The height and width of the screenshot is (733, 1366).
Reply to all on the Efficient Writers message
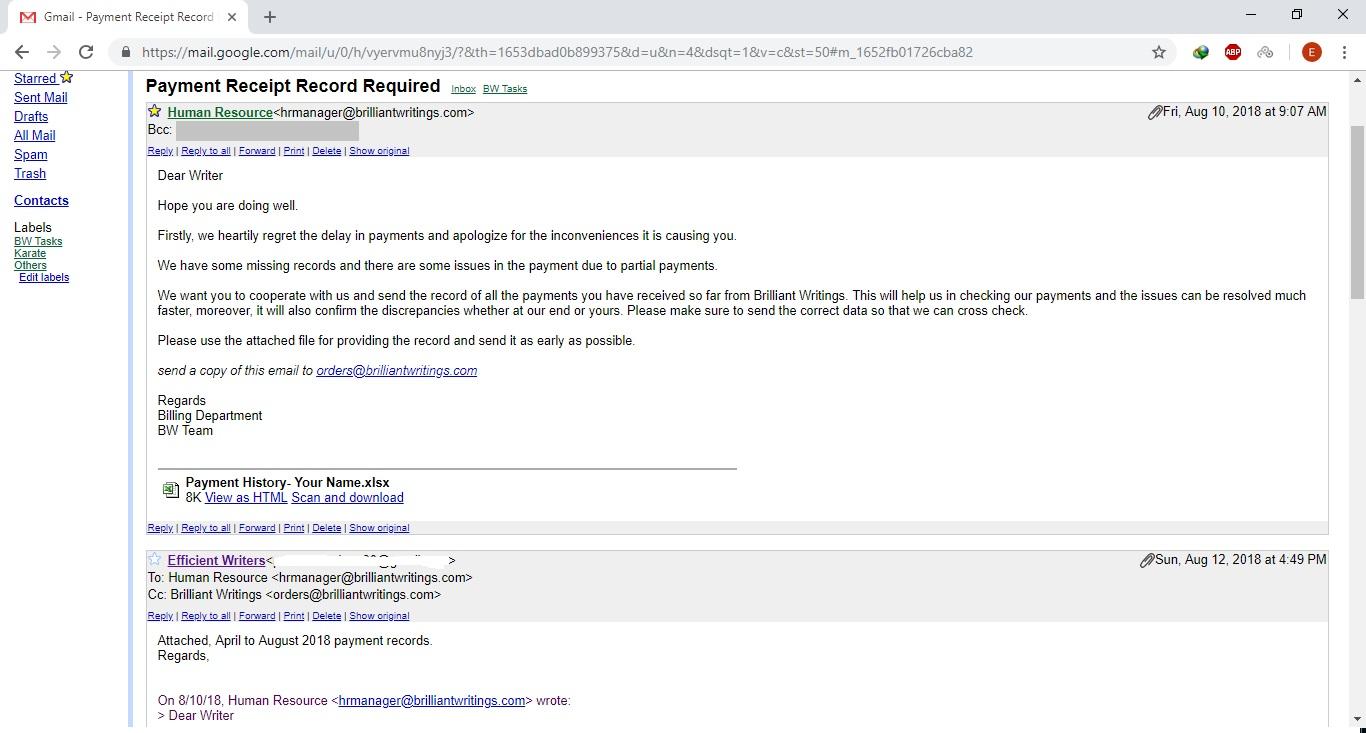pos(206,616)
